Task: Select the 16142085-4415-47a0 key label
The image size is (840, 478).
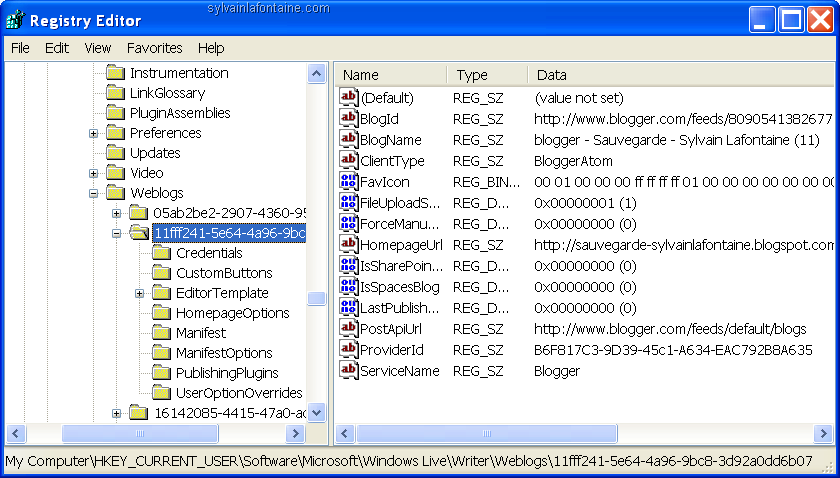Action: coord(230,413)
